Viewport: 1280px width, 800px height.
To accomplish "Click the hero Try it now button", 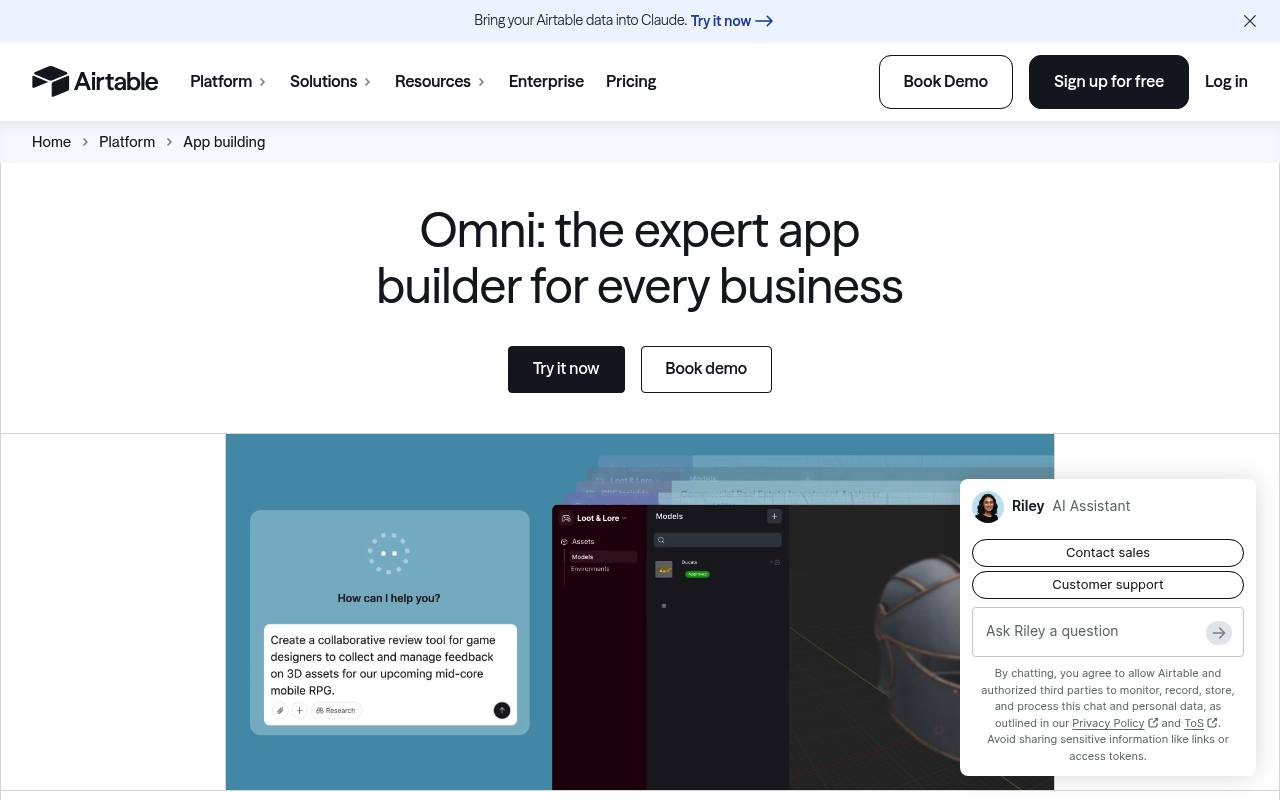I will (x=566, y=369).
